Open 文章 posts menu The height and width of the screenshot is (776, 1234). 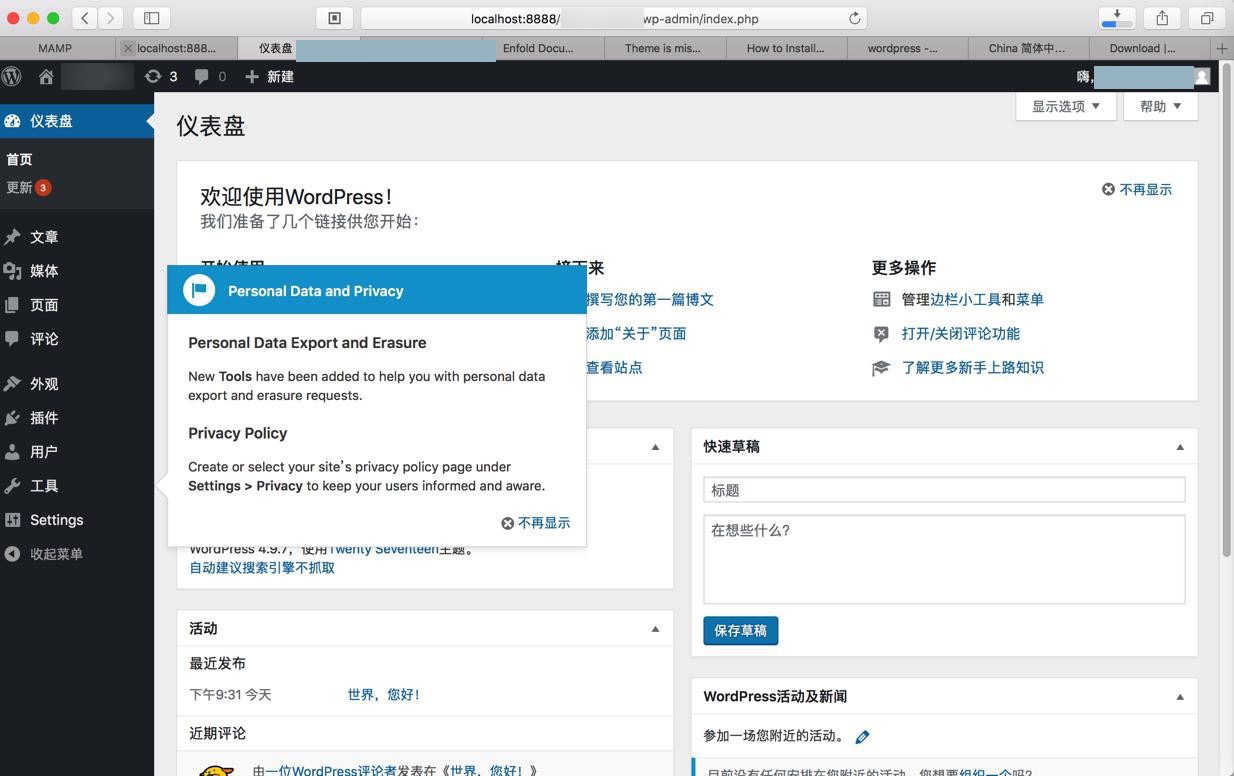tap(77, 237)
